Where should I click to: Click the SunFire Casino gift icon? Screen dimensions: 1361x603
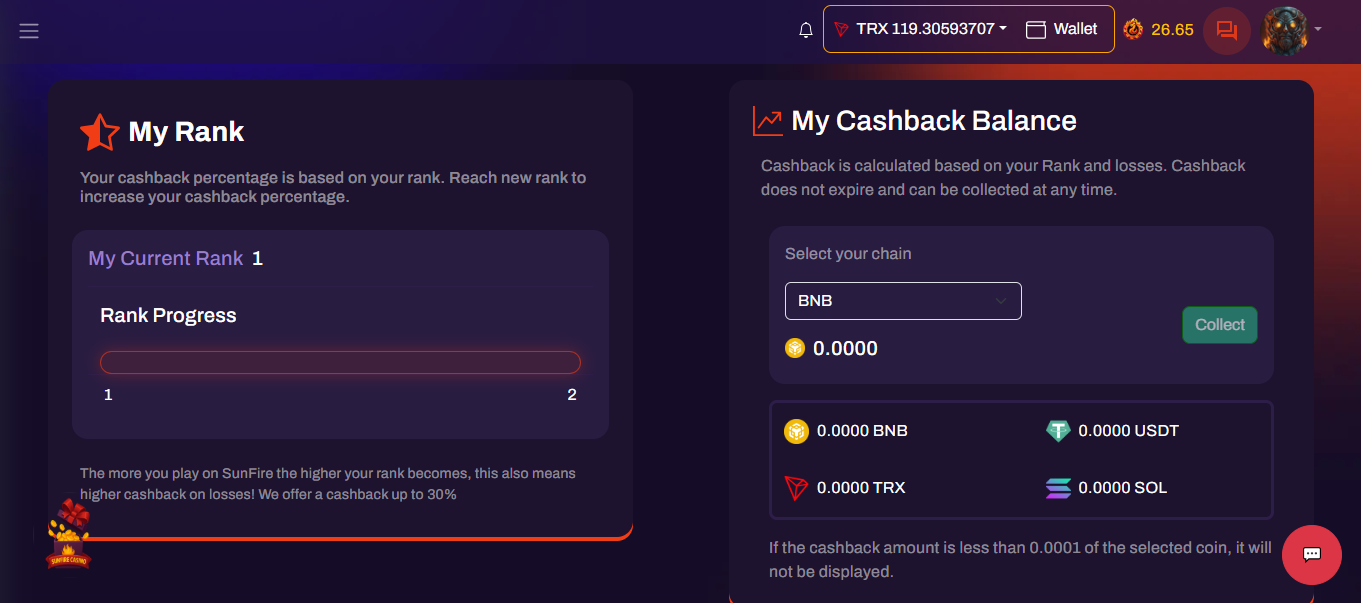[70, 534]
